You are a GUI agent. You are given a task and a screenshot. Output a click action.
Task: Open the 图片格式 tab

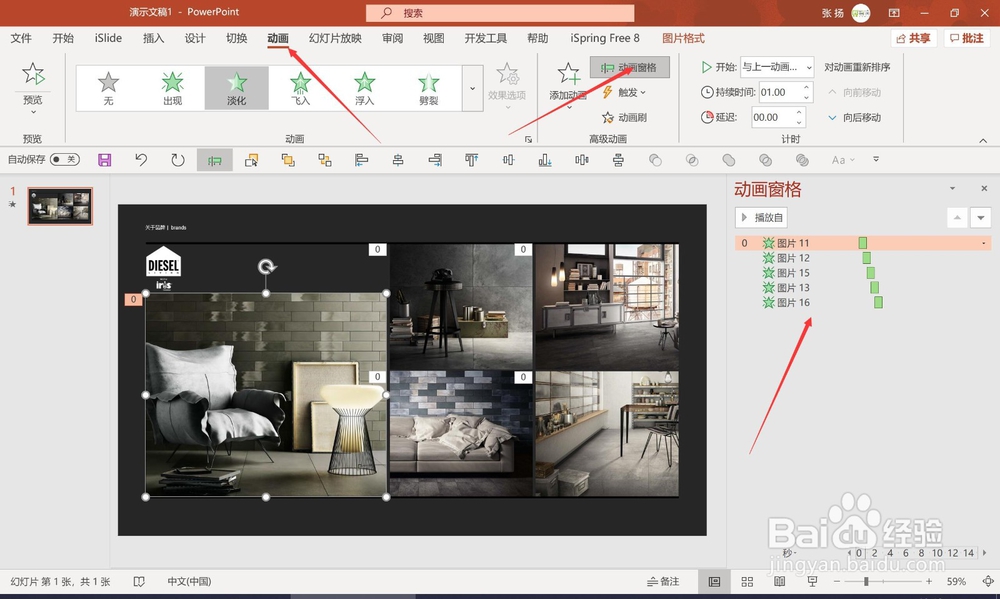(x=683, y=38)
